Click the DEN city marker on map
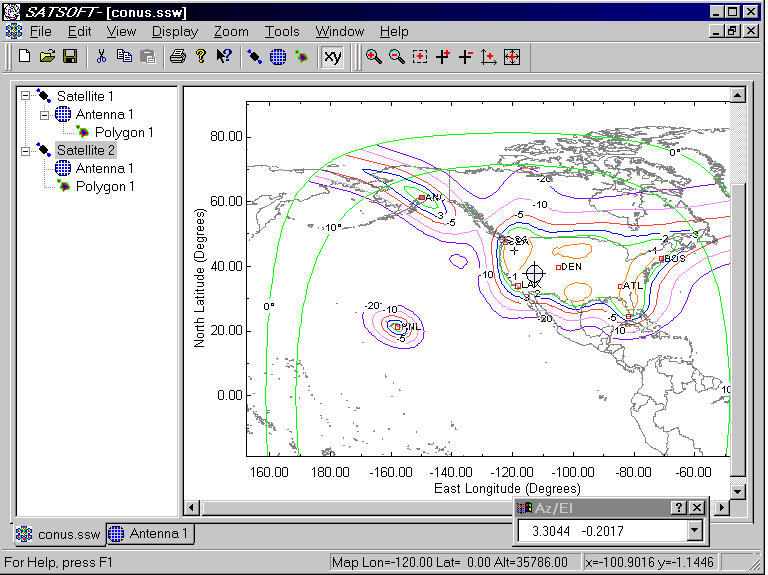The width and height of the screenshot is (768, 575). 558,267
